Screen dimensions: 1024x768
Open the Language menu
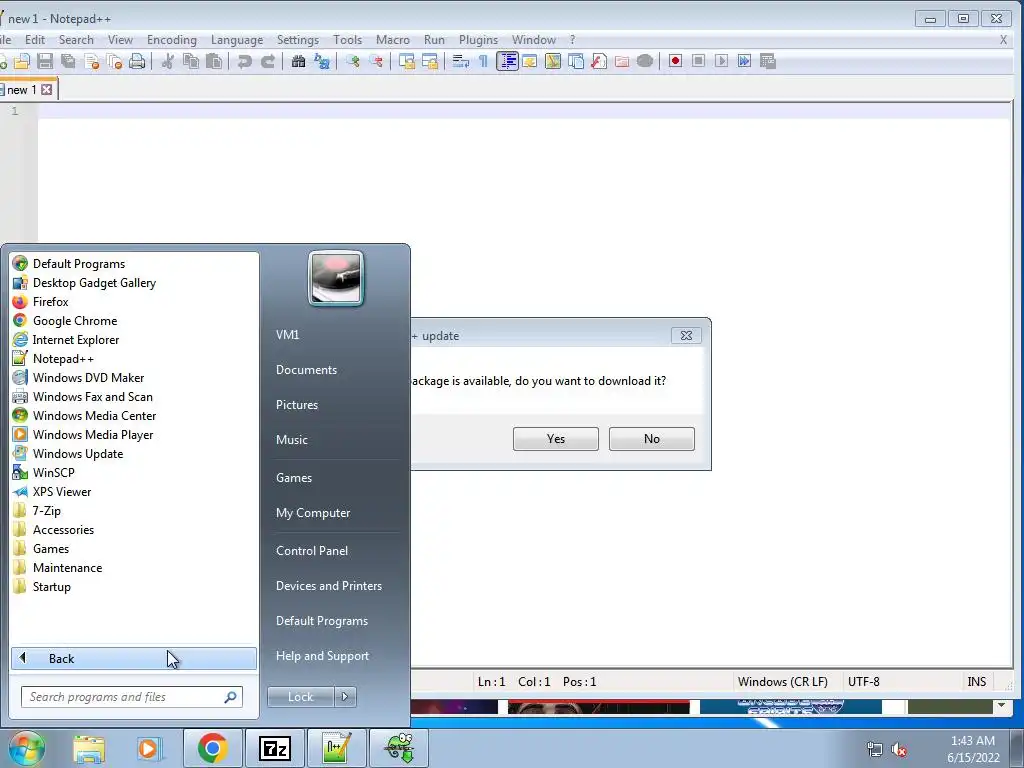pyautogui.click(x=237, y=40)
